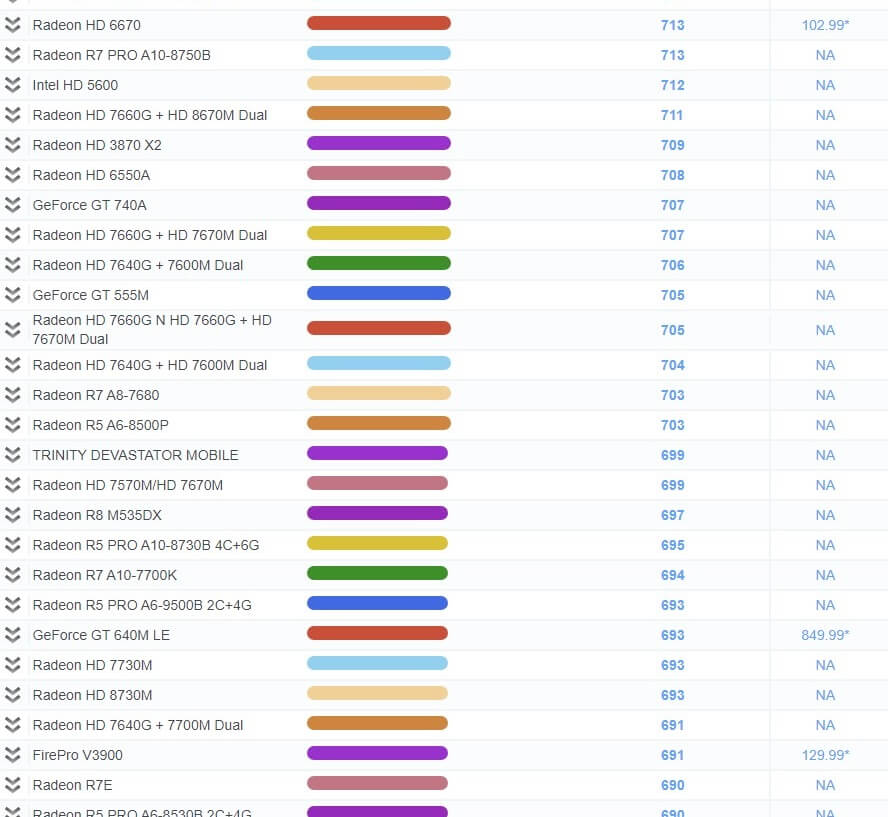This screenshot has height=817, width=888.
Task: Expand the GeForce GT 640M LE row chevron
Action: point(12,635)
